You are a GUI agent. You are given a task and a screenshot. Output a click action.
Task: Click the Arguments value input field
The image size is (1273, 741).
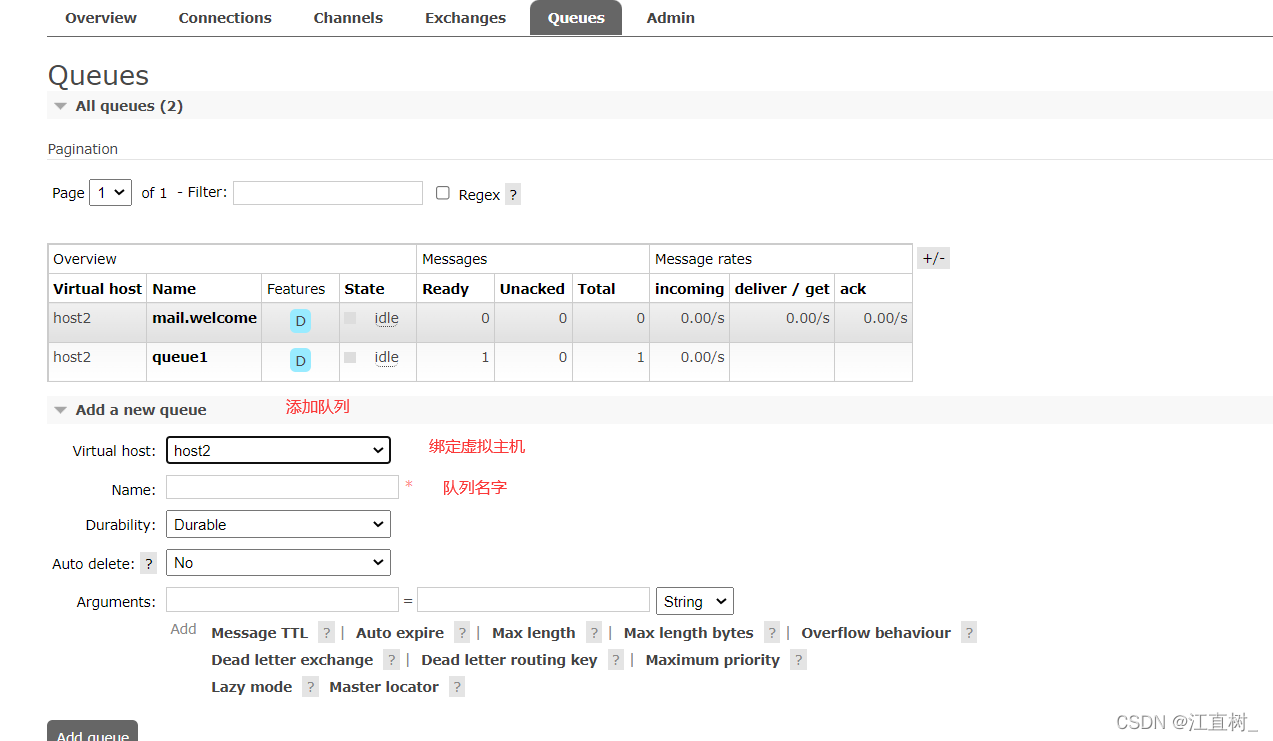533,600
